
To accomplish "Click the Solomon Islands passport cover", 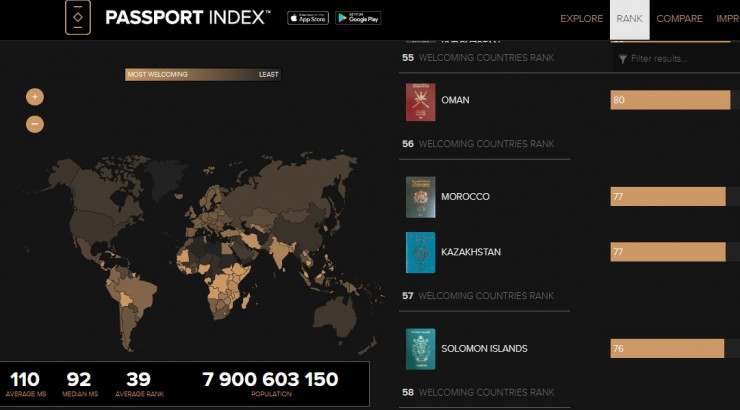I will [420, 349].
